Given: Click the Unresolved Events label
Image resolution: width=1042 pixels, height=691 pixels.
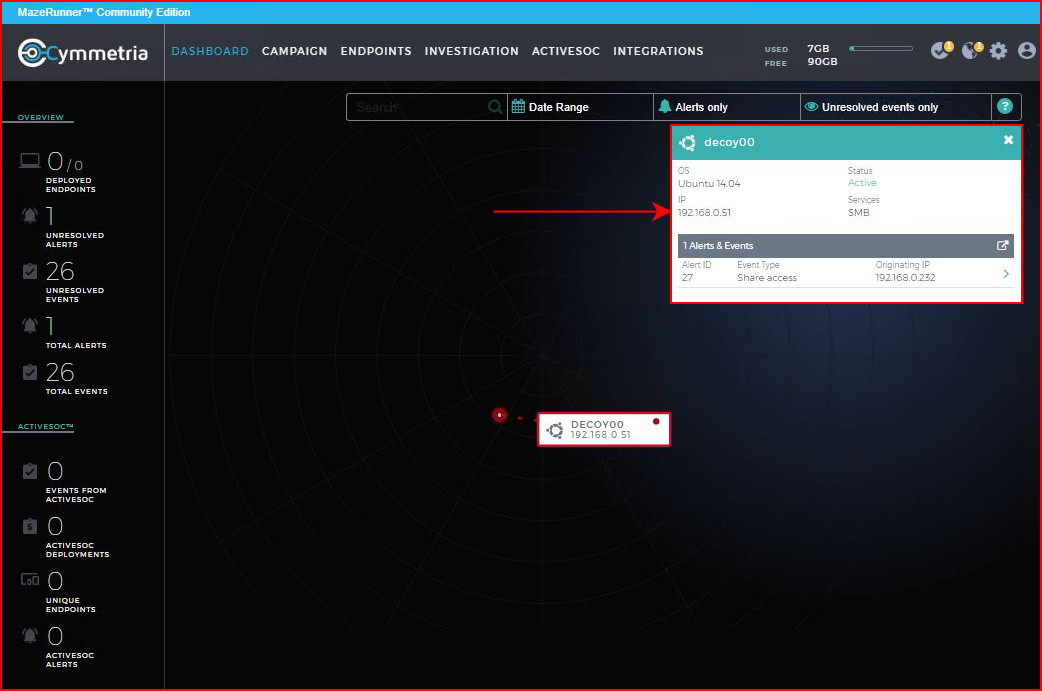Looking at the screenshot, I should click(74, 295).
